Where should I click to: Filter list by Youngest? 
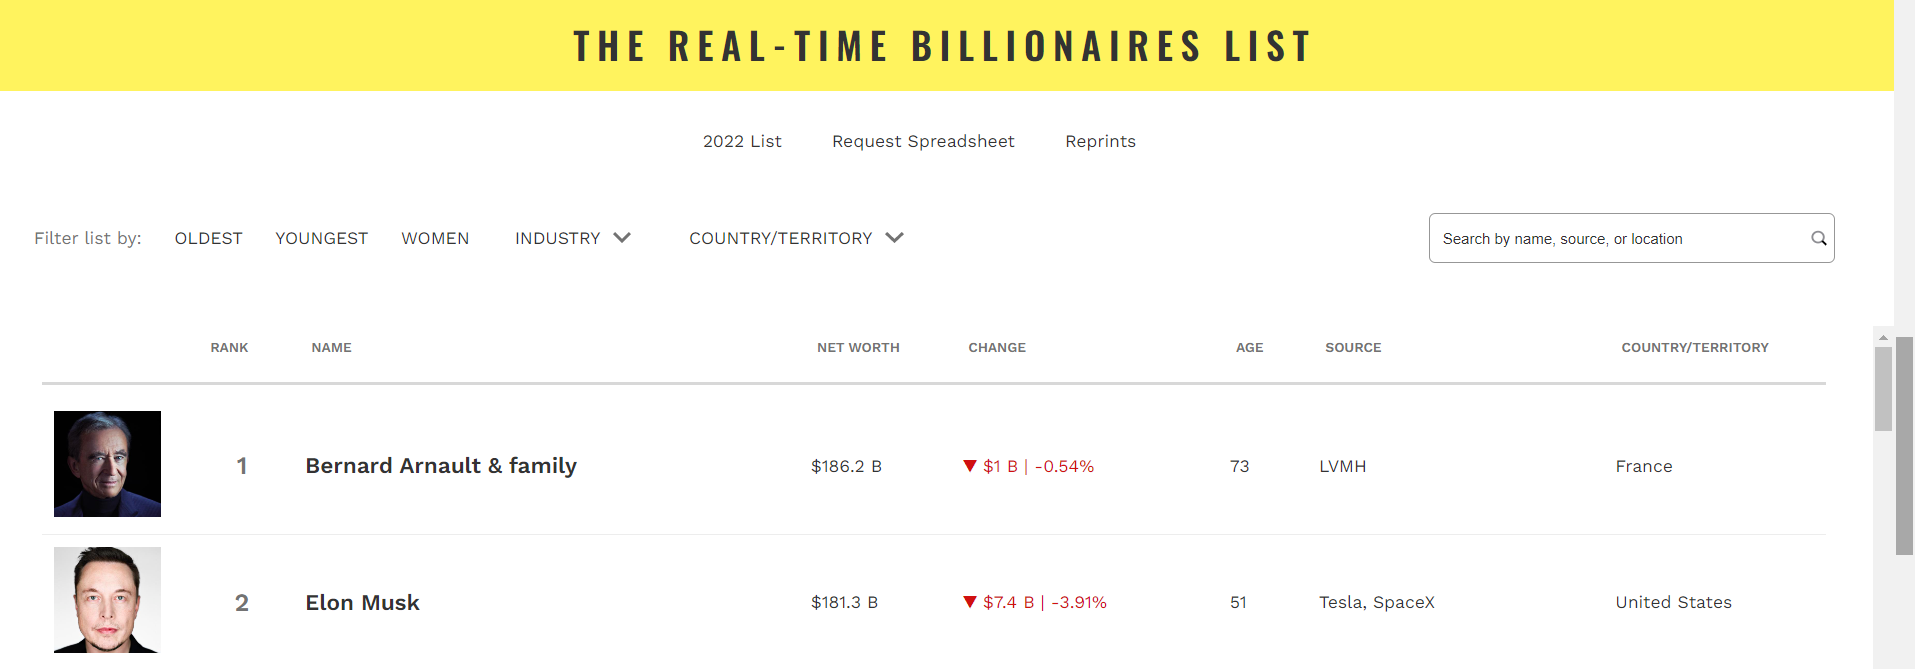[321, 238]
